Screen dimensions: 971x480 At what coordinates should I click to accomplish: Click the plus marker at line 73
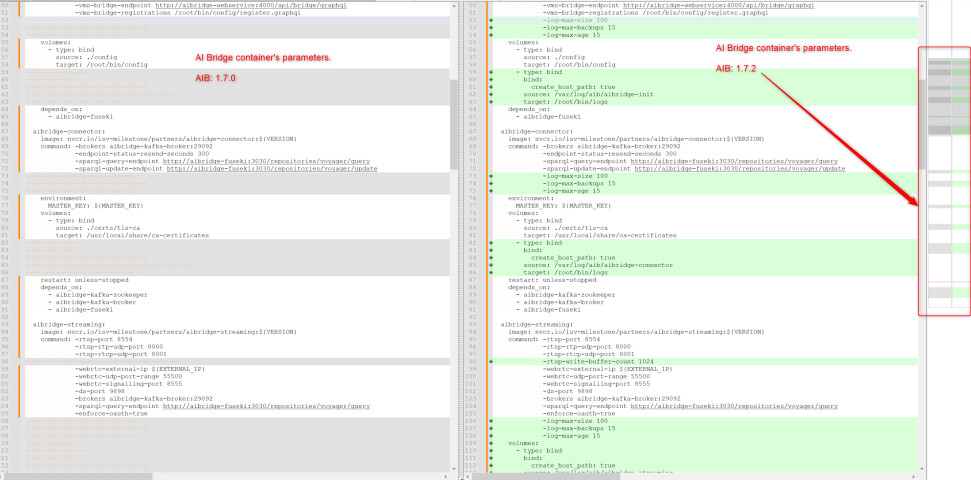tap(490, 176)
